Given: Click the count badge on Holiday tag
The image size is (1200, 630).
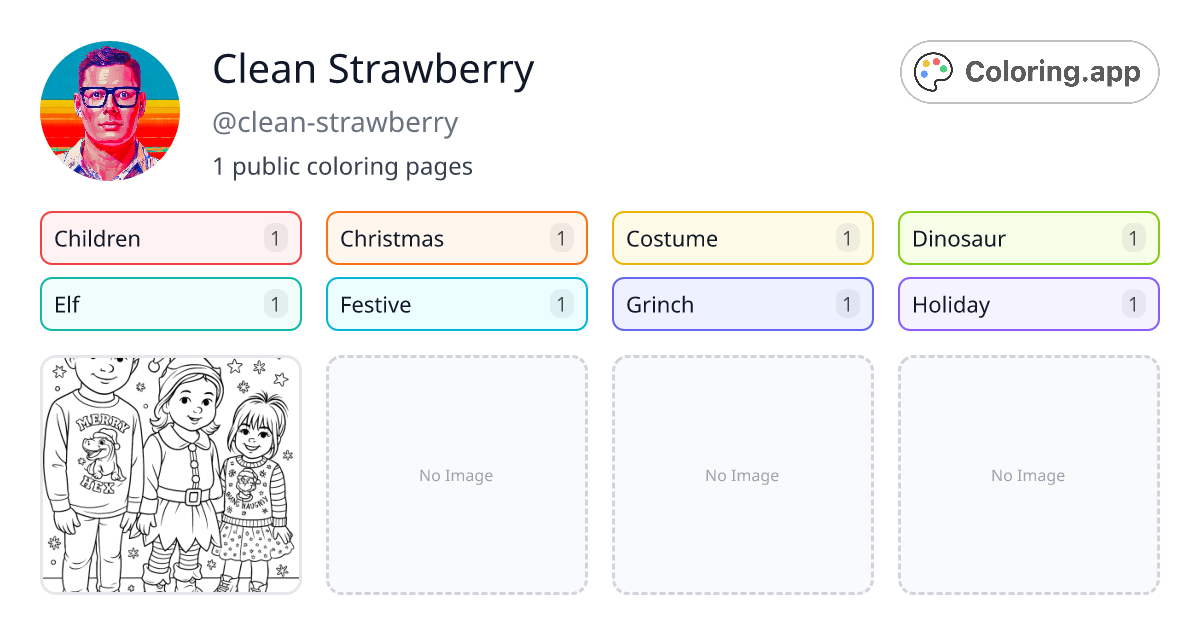Looking at the screenshot, I should [x=1133, y=304].
